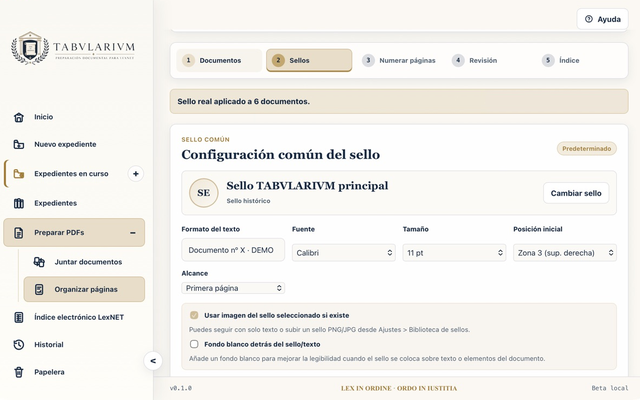
Task: Select the Sellos step
Action: 309,60
